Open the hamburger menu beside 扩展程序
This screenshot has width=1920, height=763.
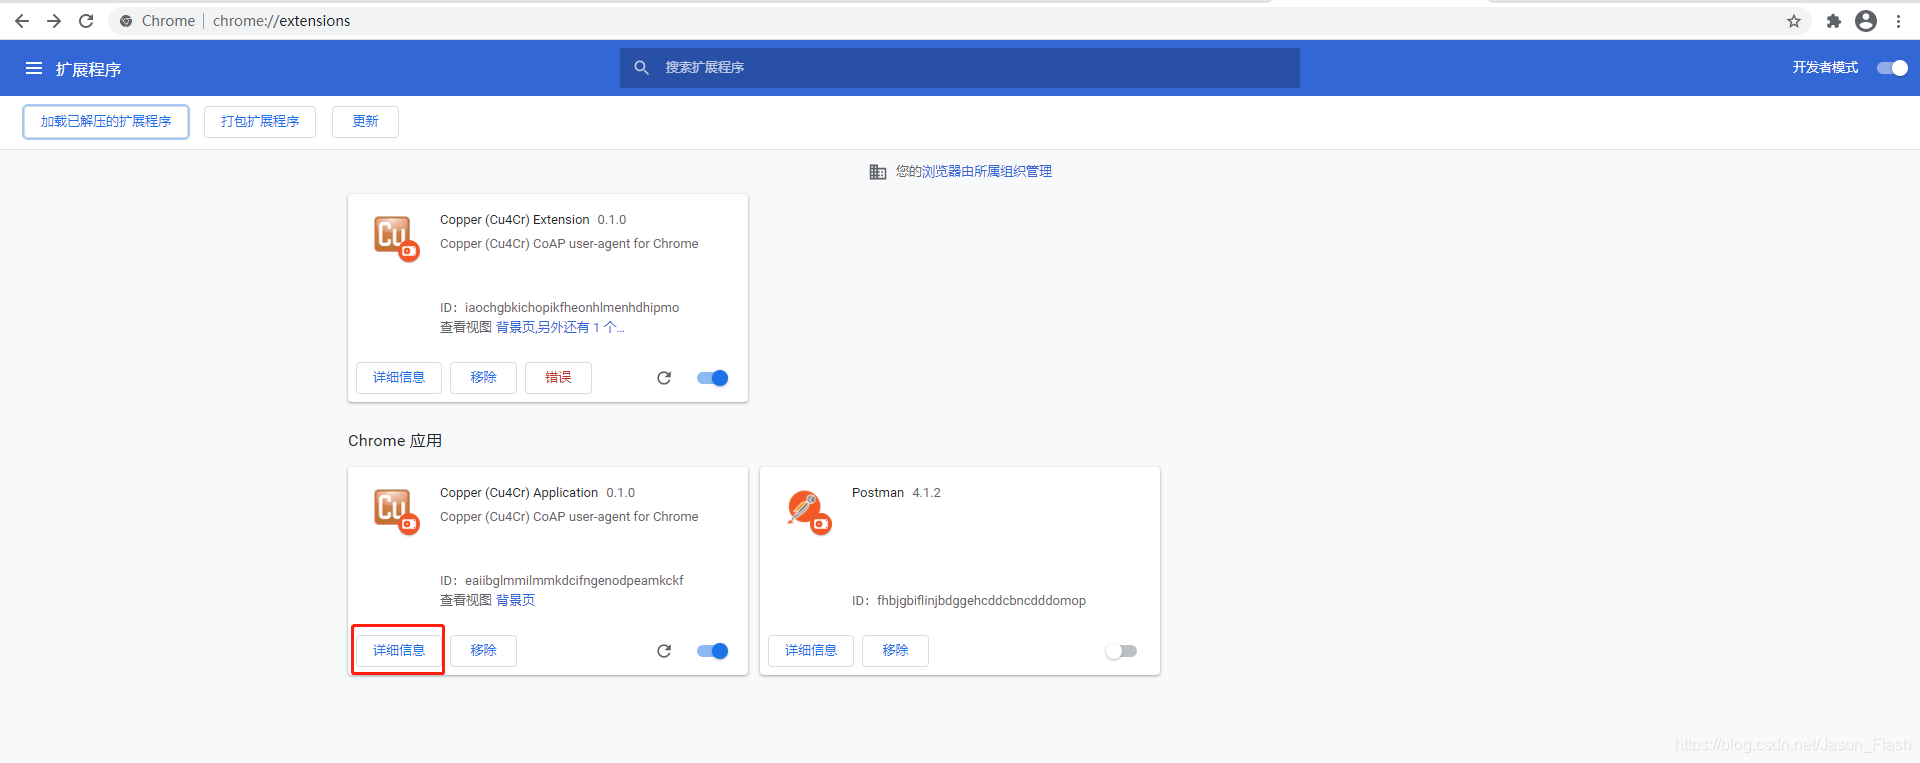(x=34, y=68)
